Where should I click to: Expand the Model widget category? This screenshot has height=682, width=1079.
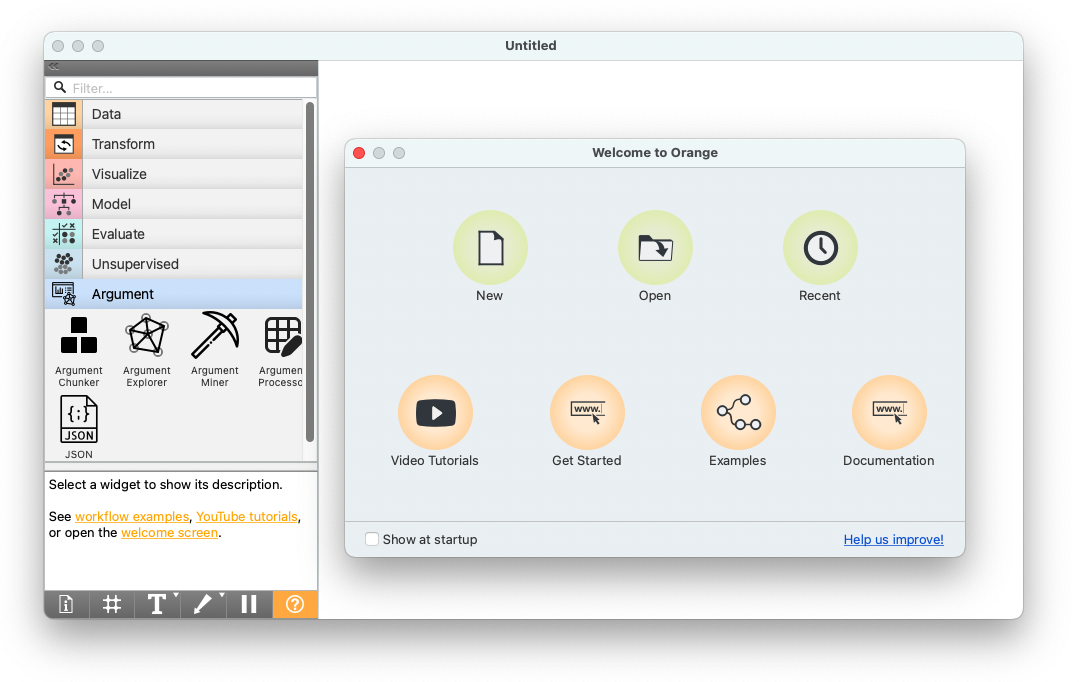(x=174, y=204)
